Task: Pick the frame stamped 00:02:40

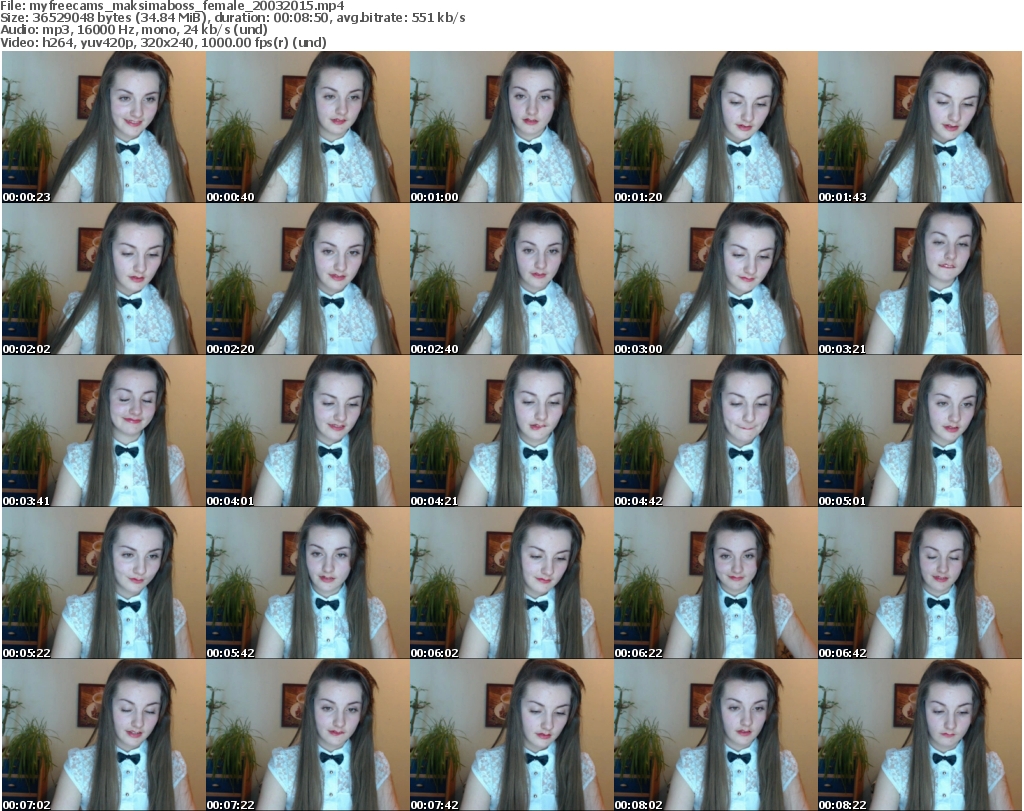Action: 511,279
